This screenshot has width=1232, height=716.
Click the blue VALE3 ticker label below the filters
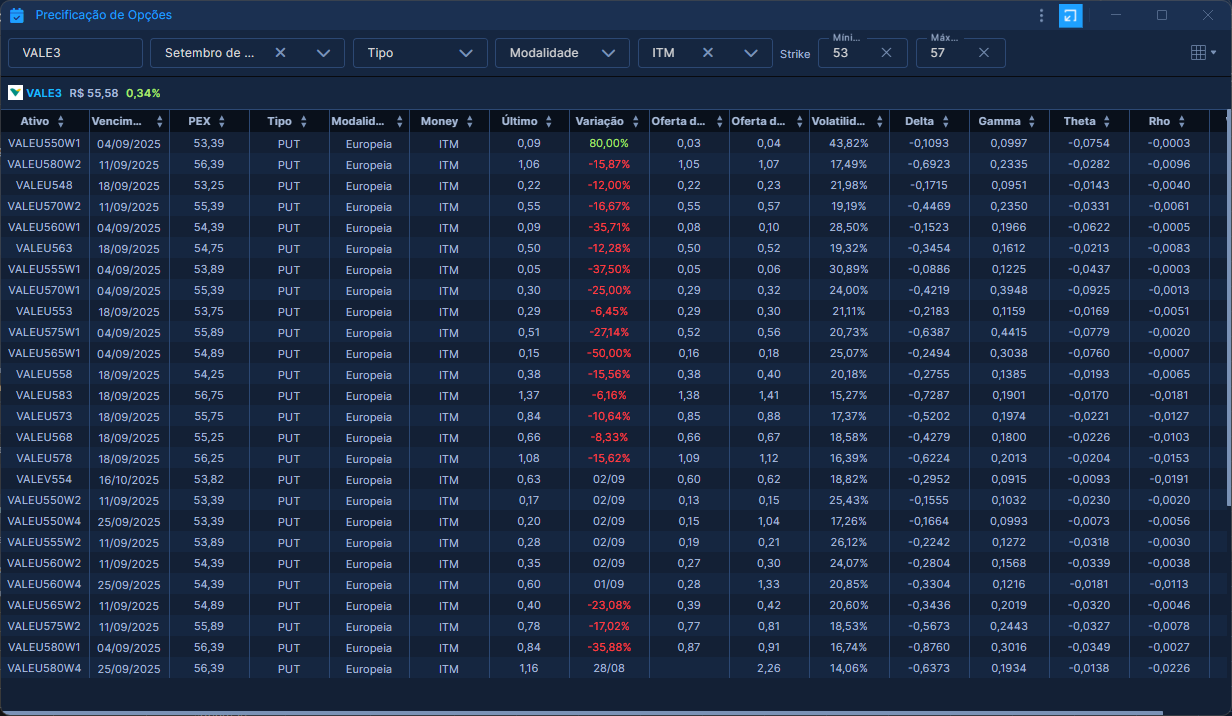click(x=44, y=93)
